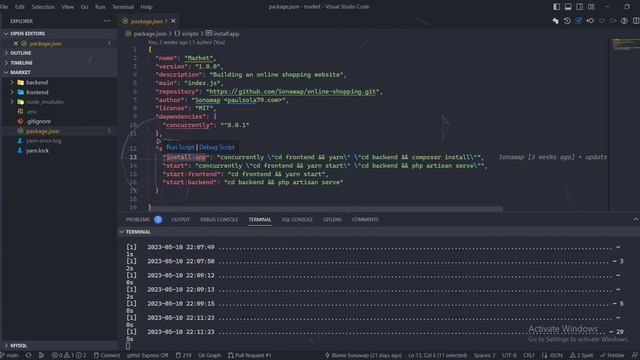Switch to the Output panel tab
Screen dimensions: 640x360
pos(180,220)
